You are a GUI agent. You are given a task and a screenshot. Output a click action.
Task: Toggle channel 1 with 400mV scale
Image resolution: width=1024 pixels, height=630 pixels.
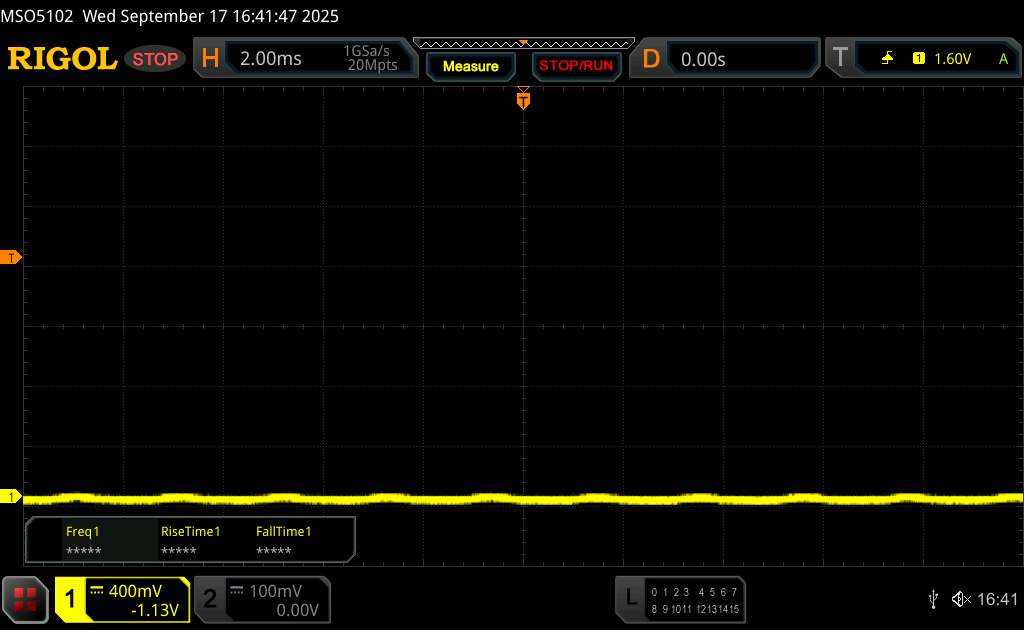click(122, 599)
